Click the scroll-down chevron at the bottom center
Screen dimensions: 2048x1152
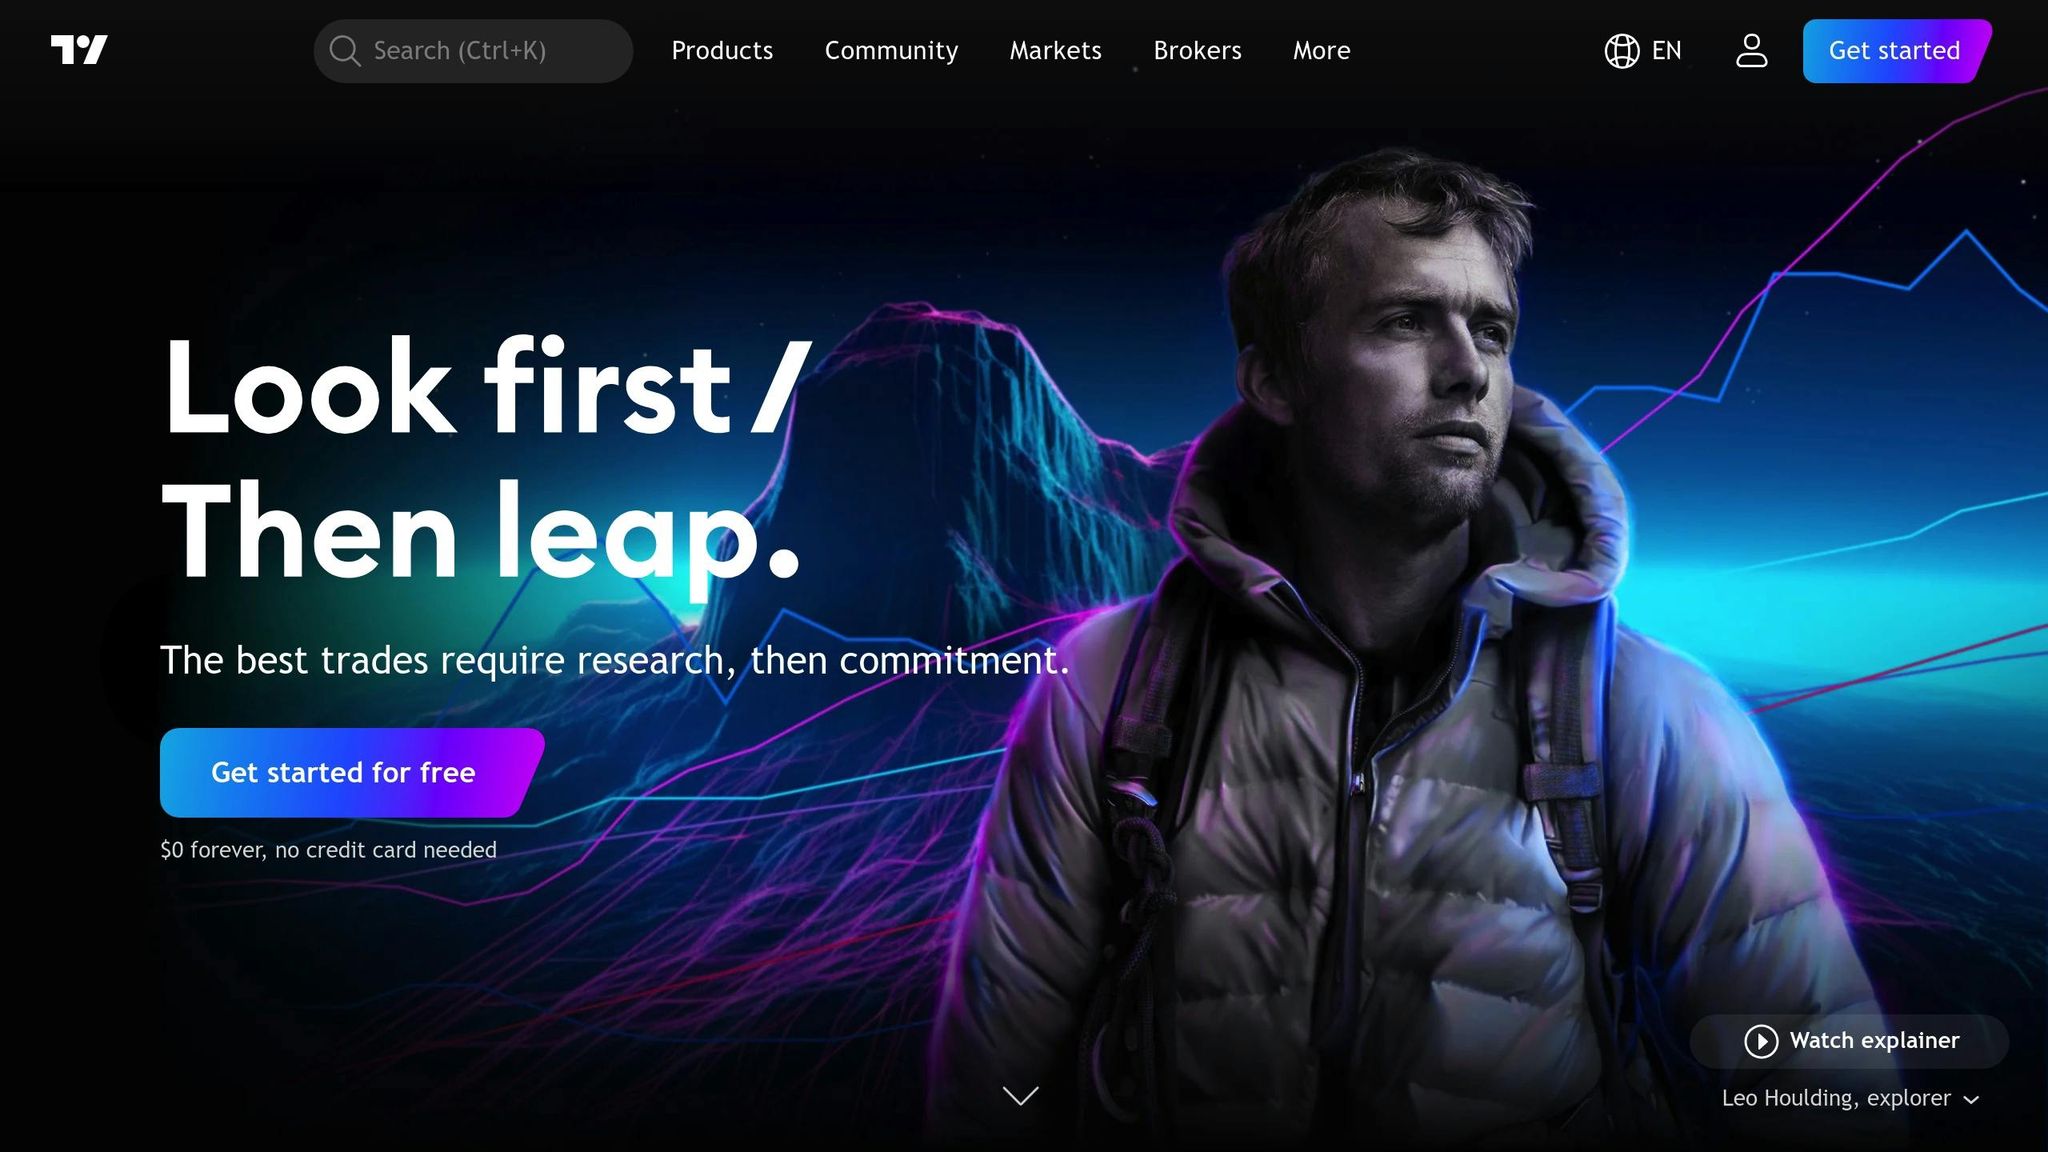(x=1020, y=1096)
